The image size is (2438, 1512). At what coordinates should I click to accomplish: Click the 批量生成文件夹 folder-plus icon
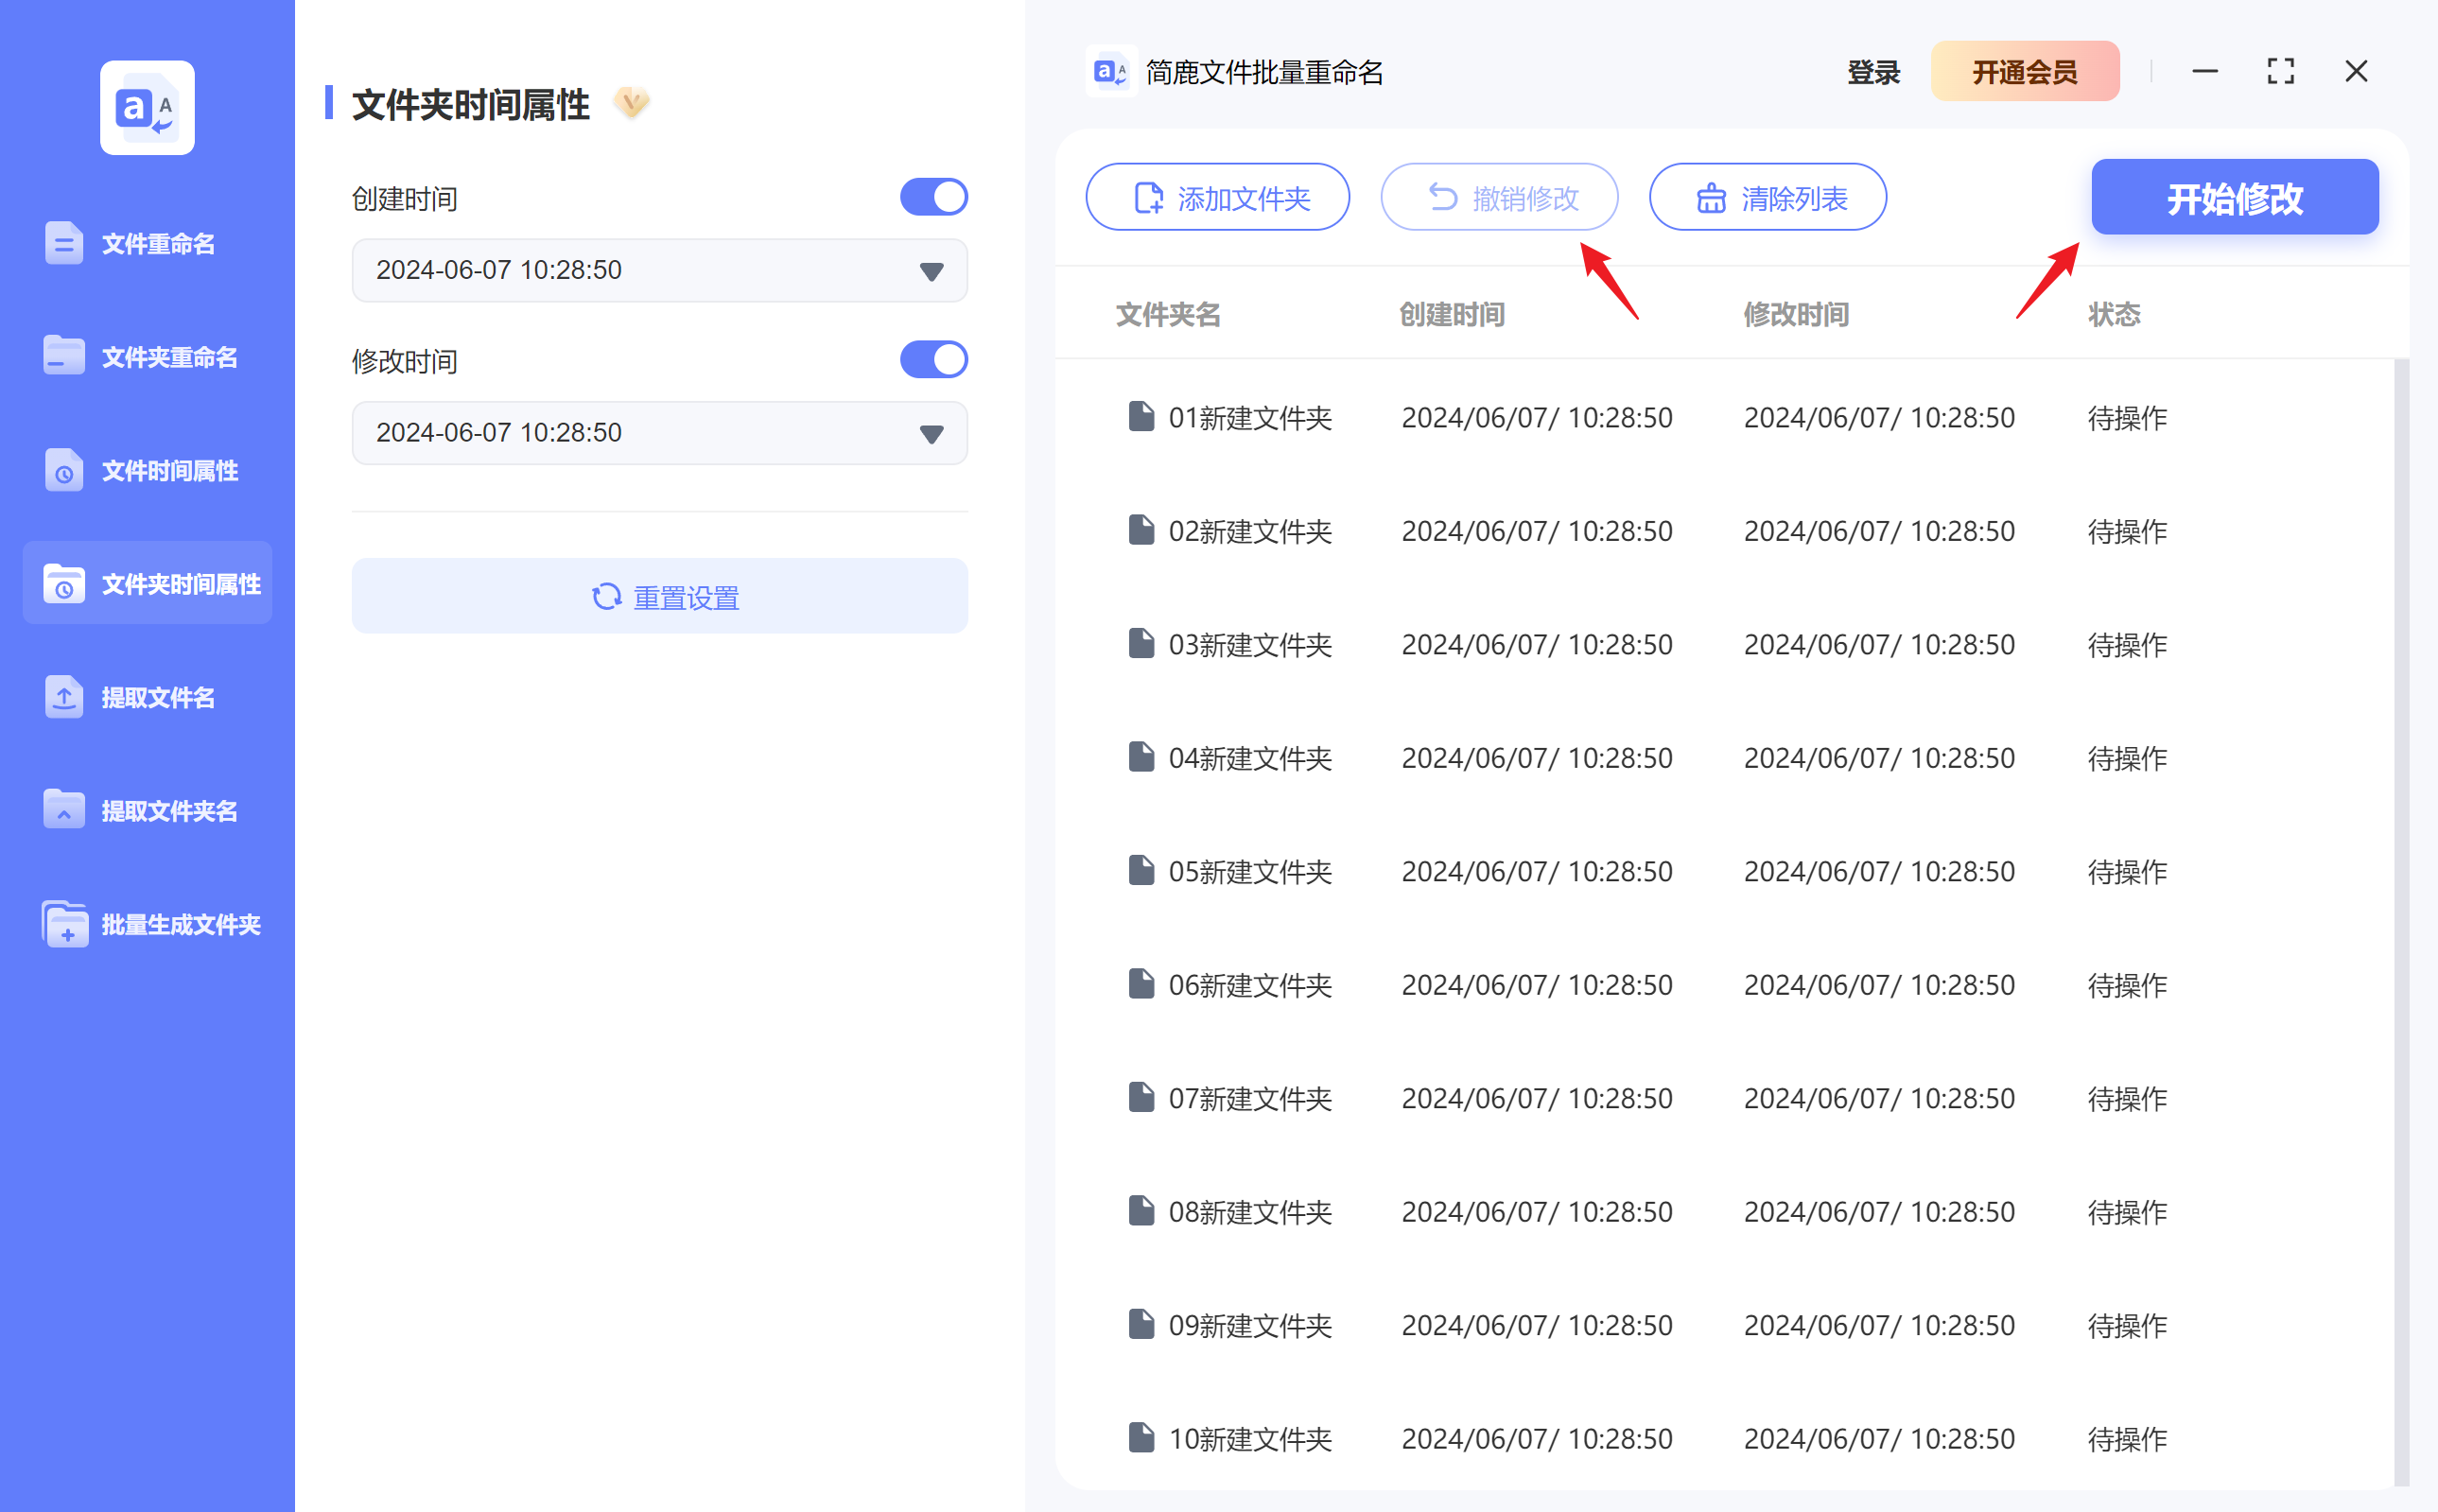point(64,924)
